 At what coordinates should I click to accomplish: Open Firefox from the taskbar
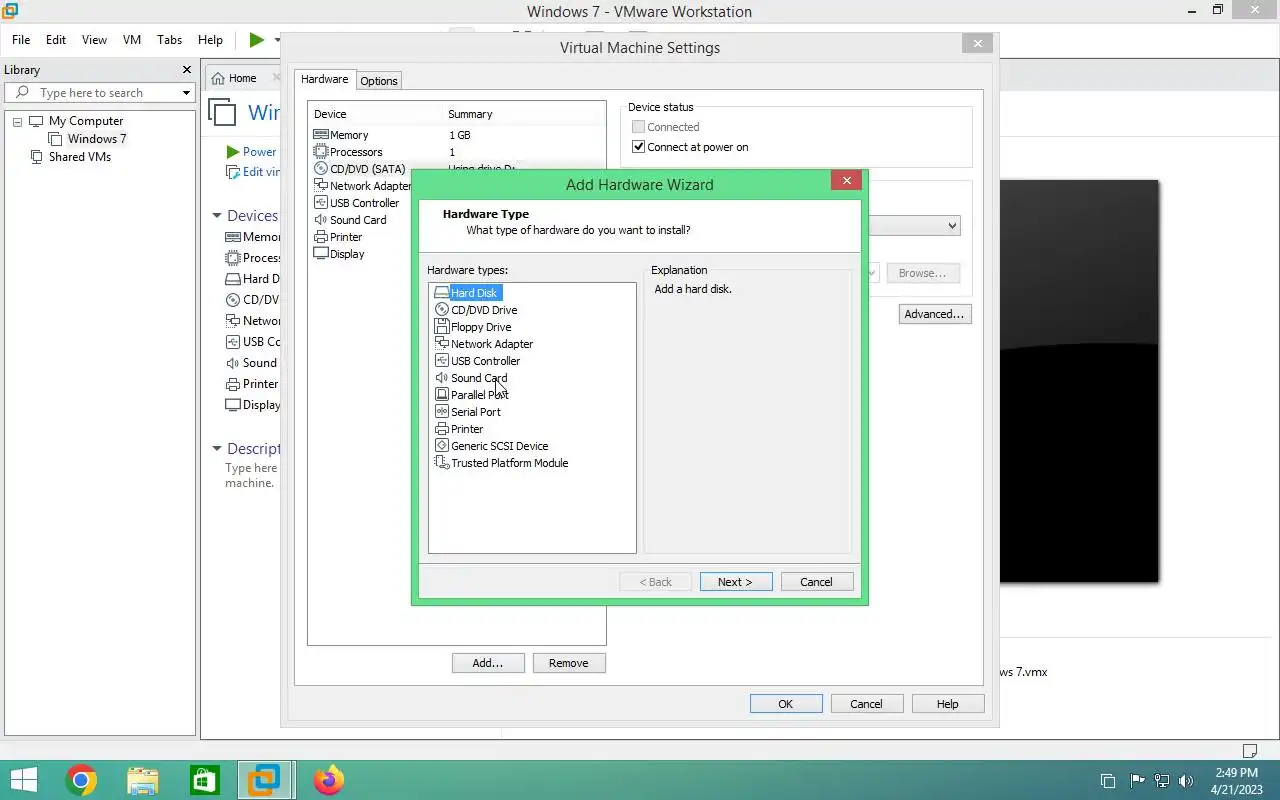point(328,780)
